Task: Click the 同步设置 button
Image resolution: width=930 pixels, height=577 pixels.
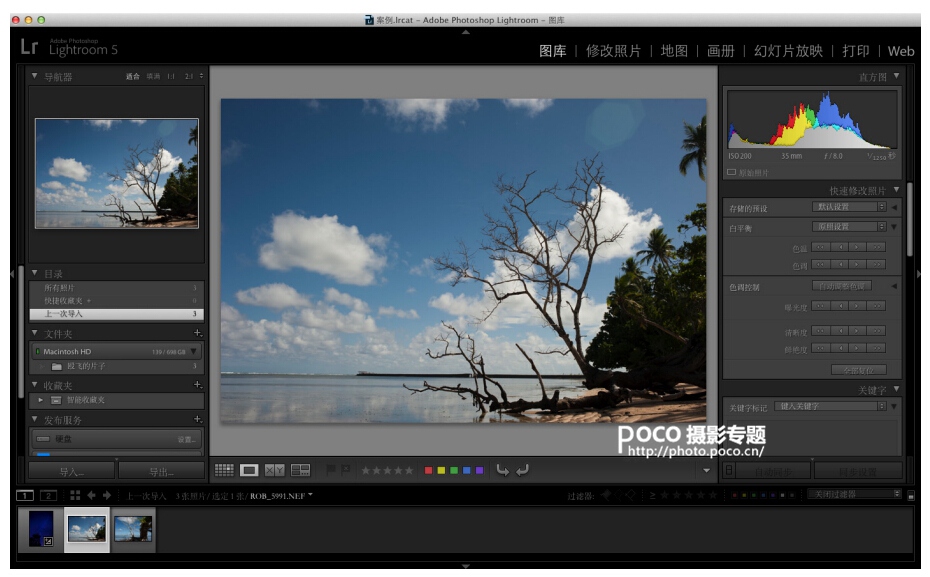Action: (858, 471)
